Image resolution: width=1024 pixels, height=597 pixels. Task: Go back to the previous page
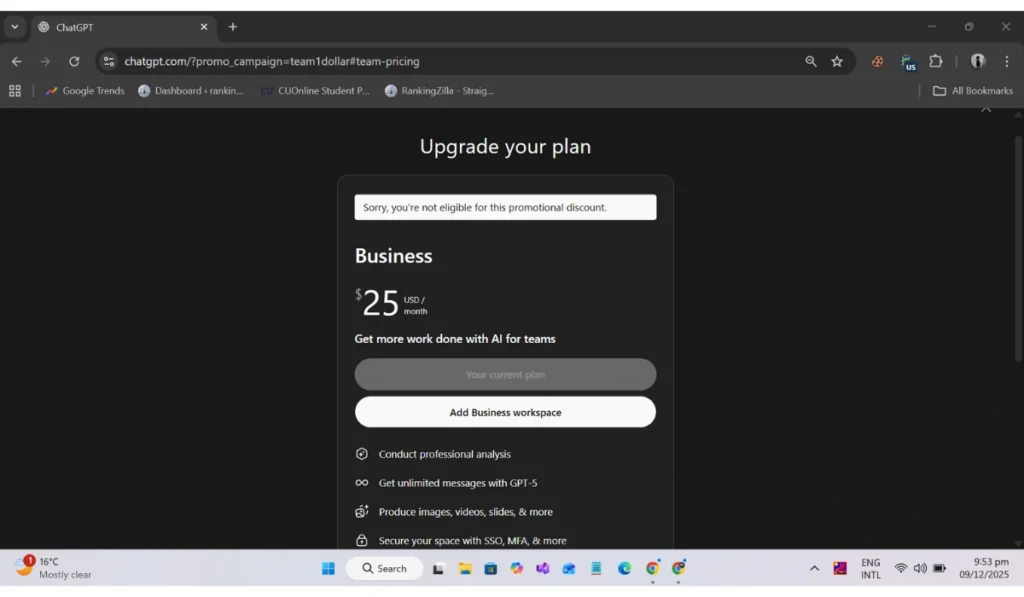point(16,61)
